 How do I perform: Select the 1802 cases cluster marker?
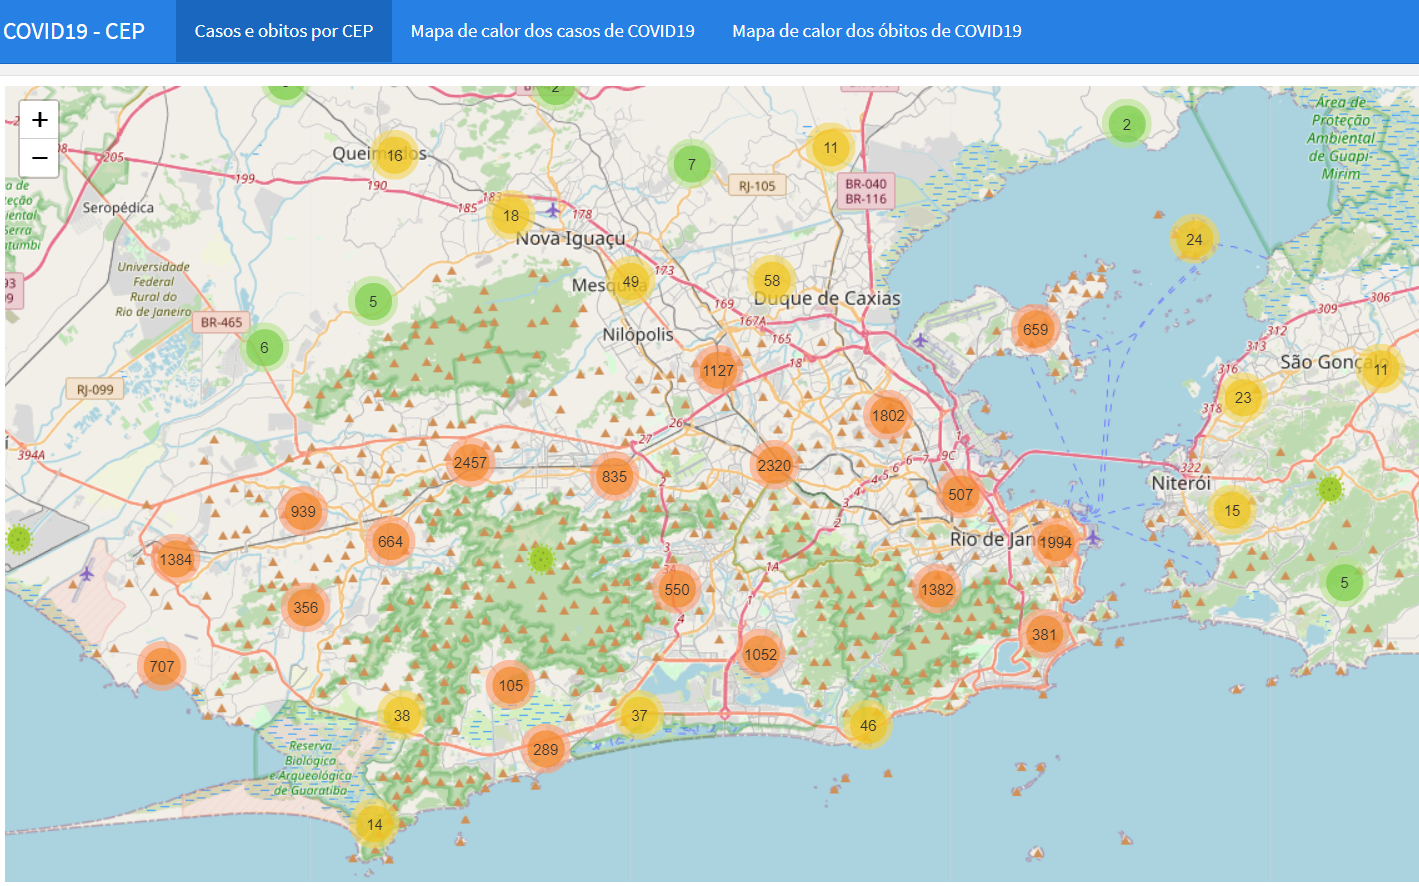pyautogui.click(x=887, y=416)
